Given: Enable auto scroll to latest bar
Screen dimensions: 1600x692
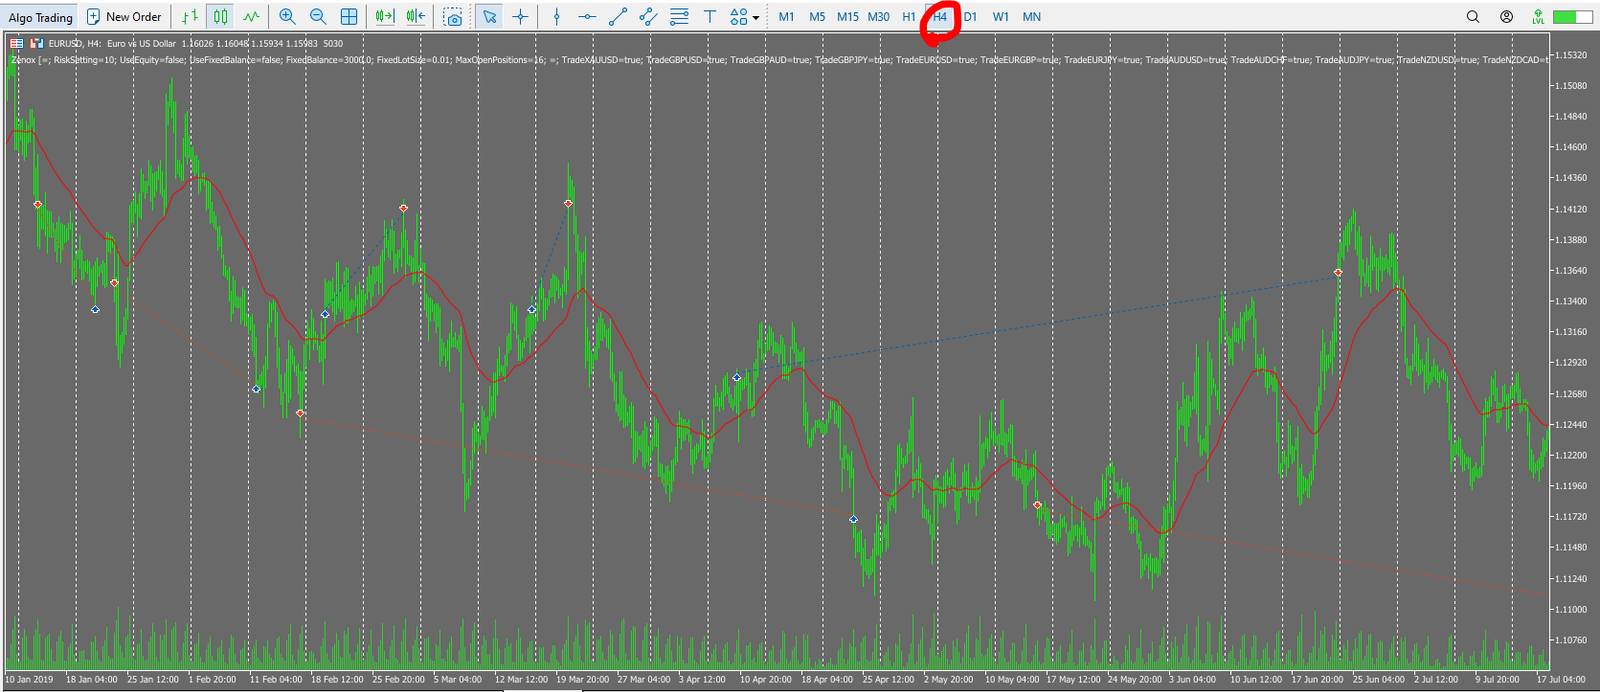Looking at the screenshot, I should [385, 17].
